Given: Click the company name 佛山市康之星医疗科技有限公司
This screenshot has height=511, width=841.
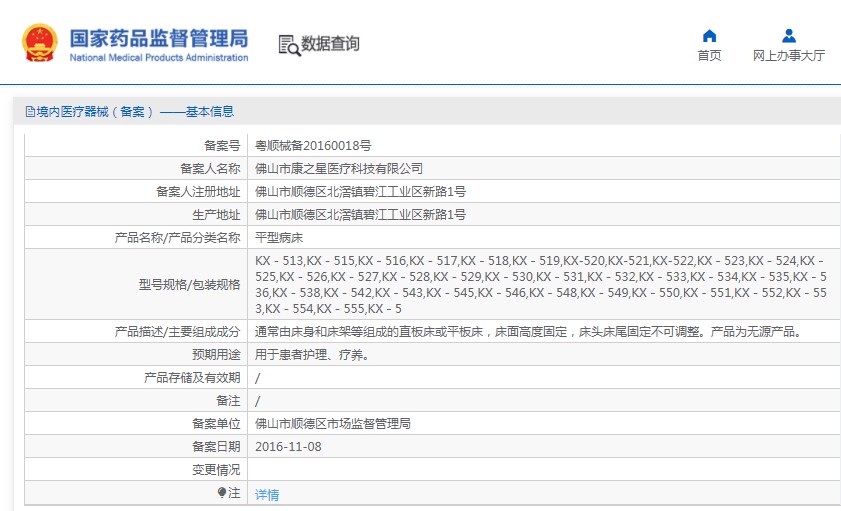Looking at the screenshot, I should point(338,168).
